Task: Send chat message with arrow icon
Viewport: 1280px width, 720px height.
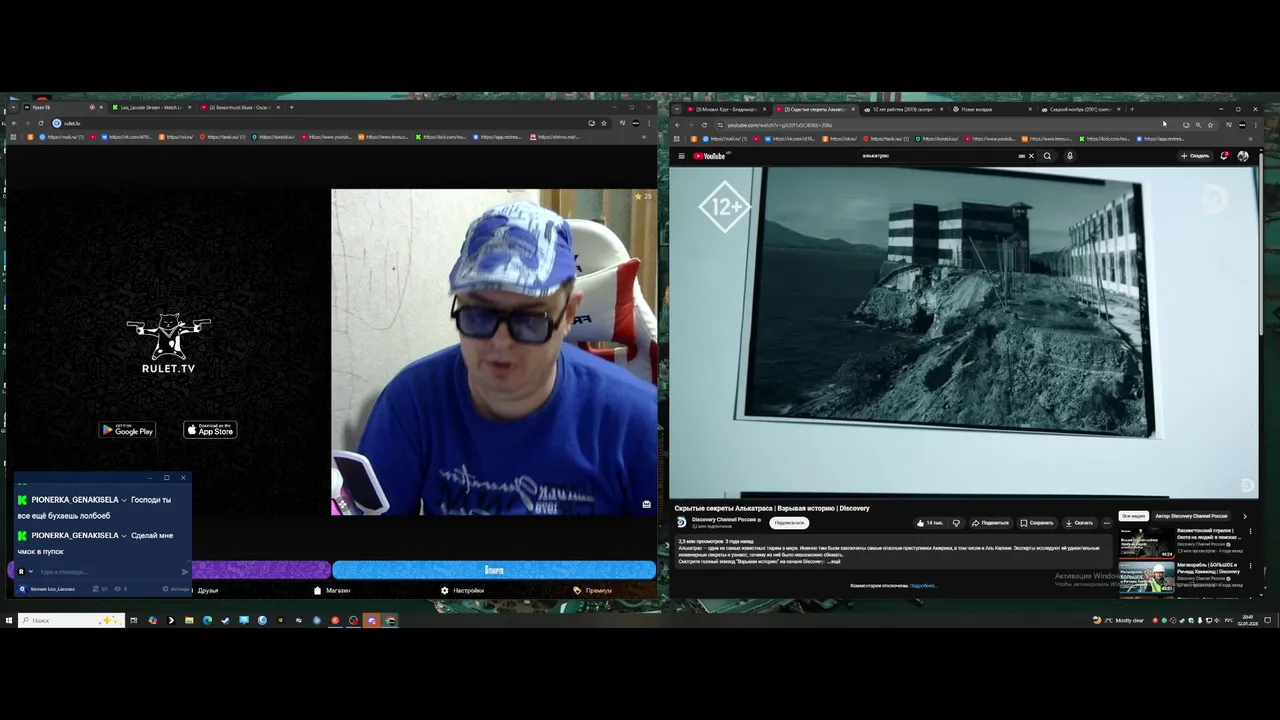Action: pos(184,572)
